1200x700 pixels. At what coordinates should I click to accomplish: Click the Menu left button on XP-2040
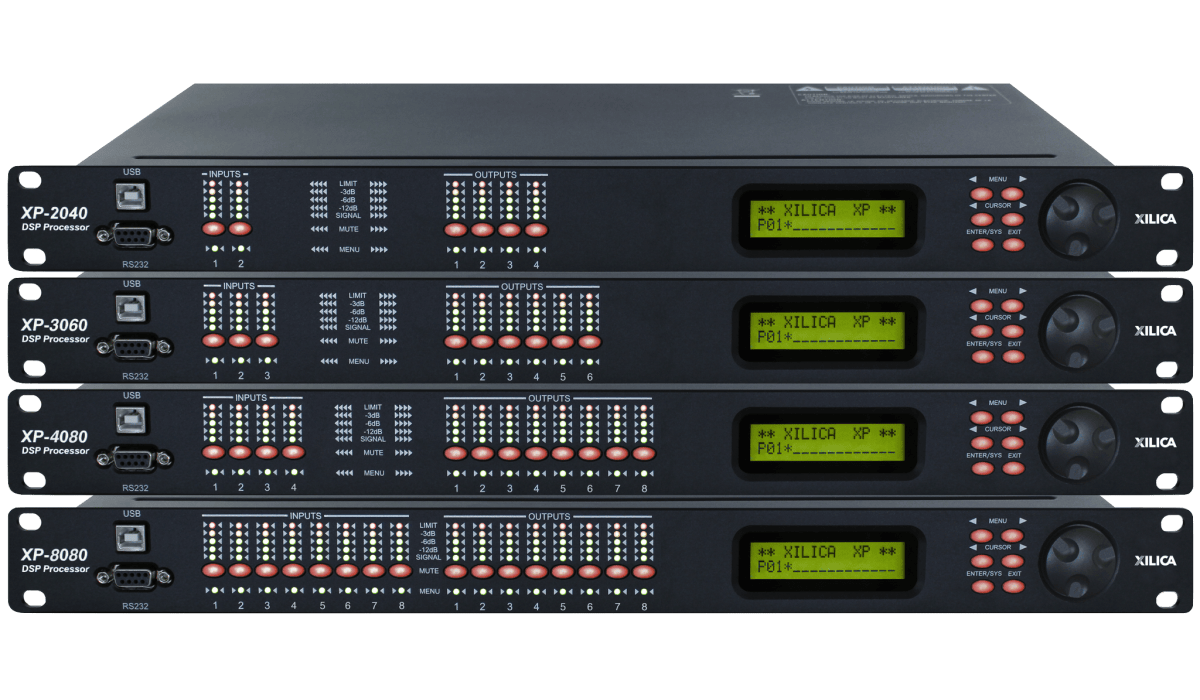[982, 192]
